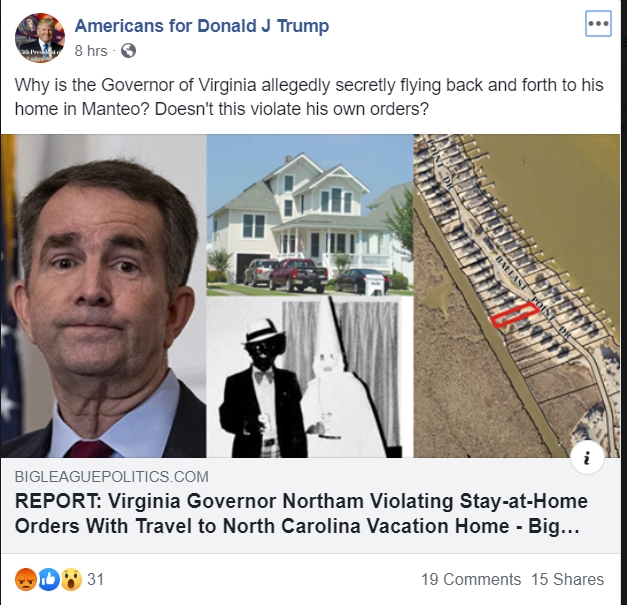Open the post options three-dot menu
This screenshot has height=605, width=627.
click(x=598, y=24)
